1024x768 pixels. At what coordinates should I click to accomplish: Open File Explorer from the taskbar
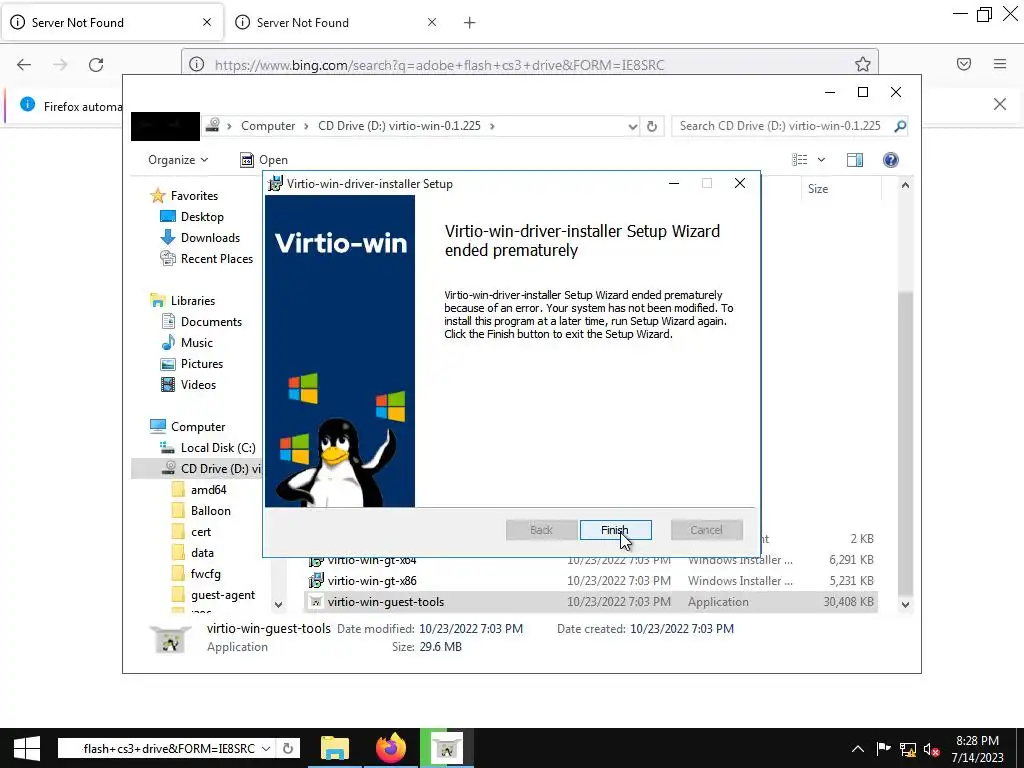tap(335, 748)
